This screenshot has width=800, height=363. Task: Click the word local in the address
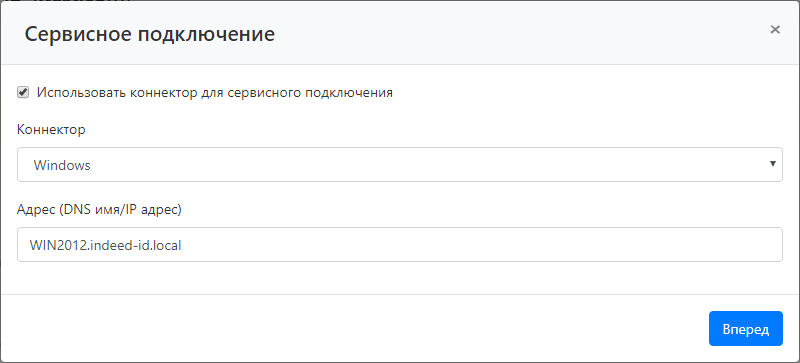click(x=168, y=245)
